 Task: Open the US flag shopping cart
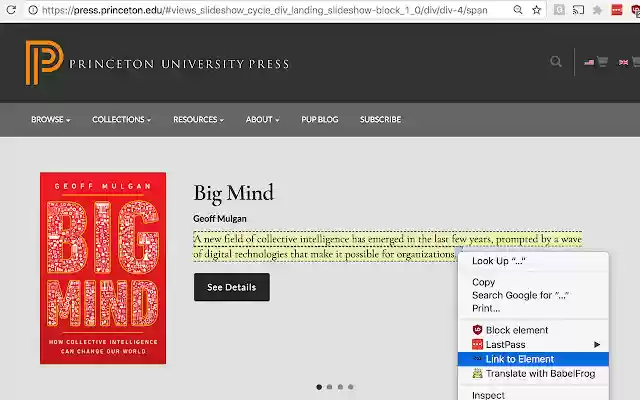[x=596, y=62]
